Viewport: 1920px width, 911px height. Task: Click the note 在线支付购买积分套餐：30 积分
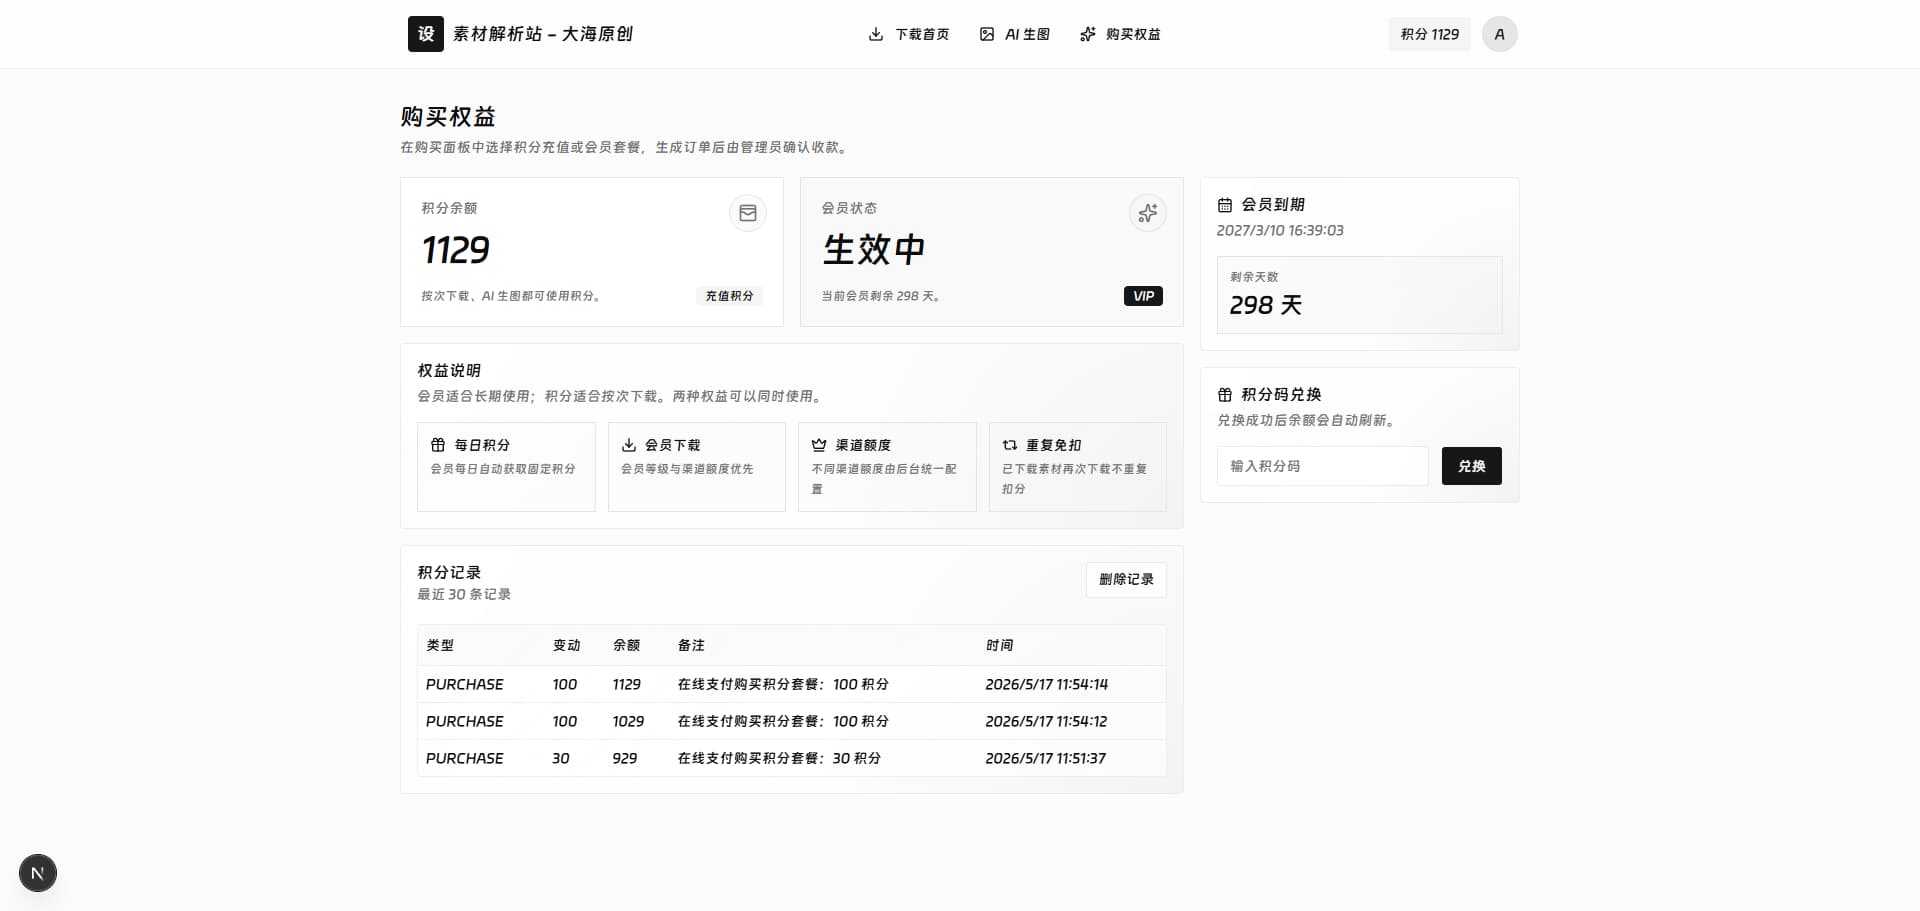[x=779, y=759]
